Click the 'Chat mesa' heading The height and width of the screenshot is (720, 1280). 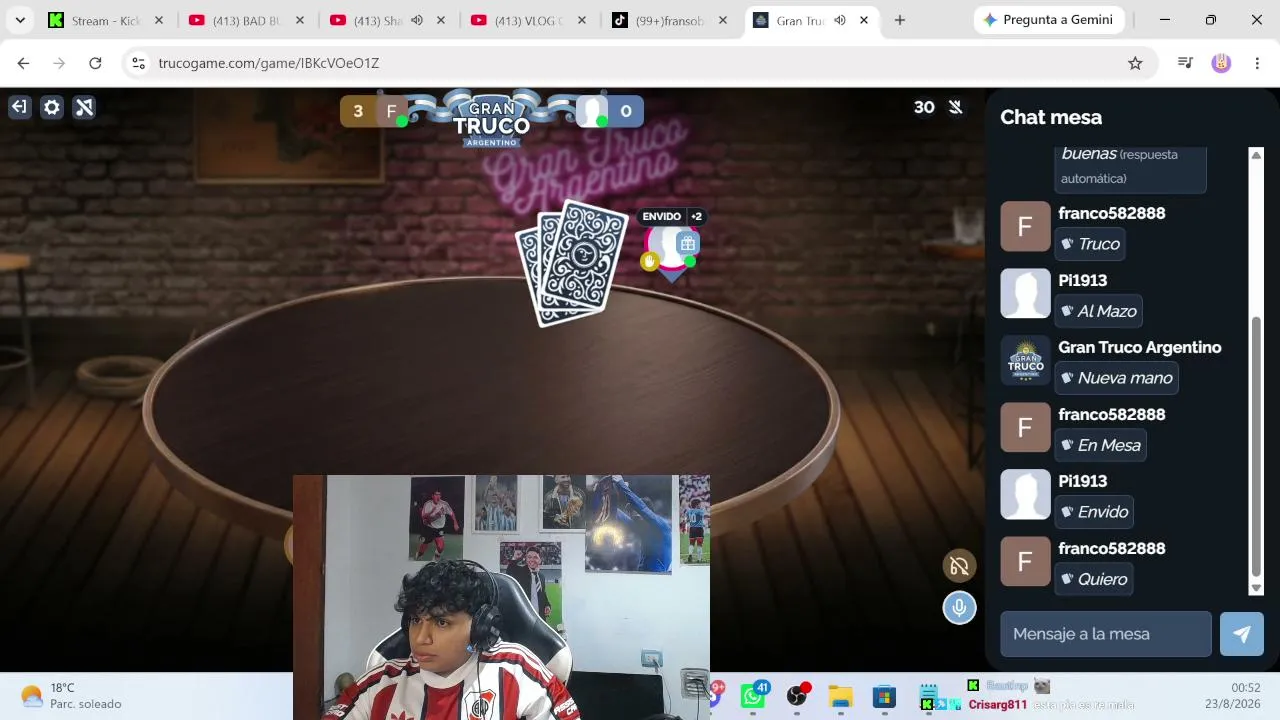pos(1051,117)
